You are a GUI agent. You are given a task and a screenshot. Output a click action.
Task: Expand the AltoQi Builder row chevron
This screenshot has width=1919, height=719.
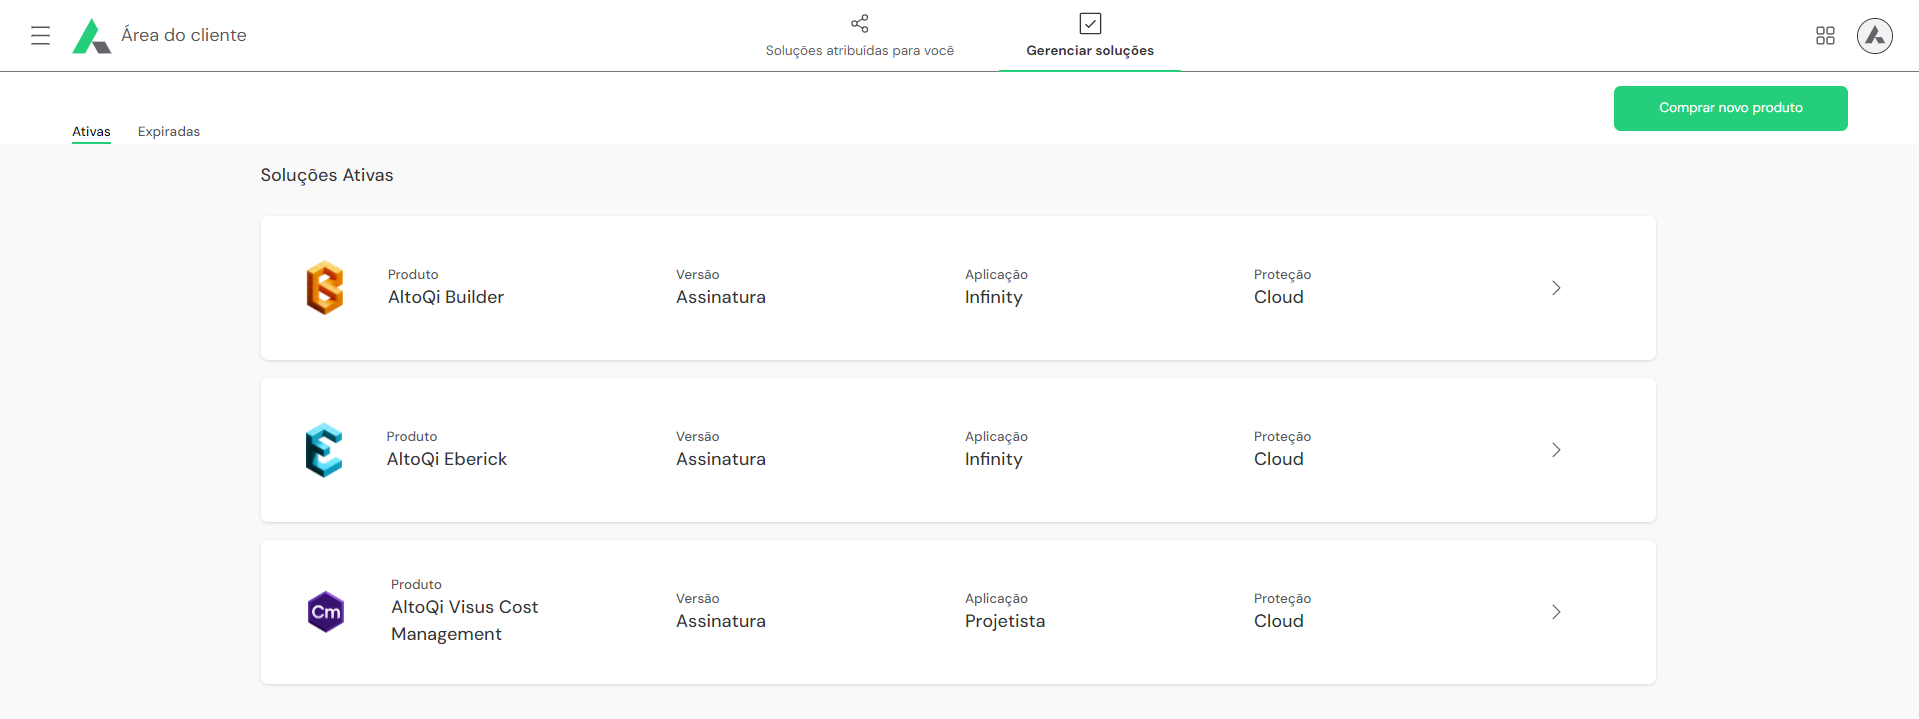pos(1556,288)
